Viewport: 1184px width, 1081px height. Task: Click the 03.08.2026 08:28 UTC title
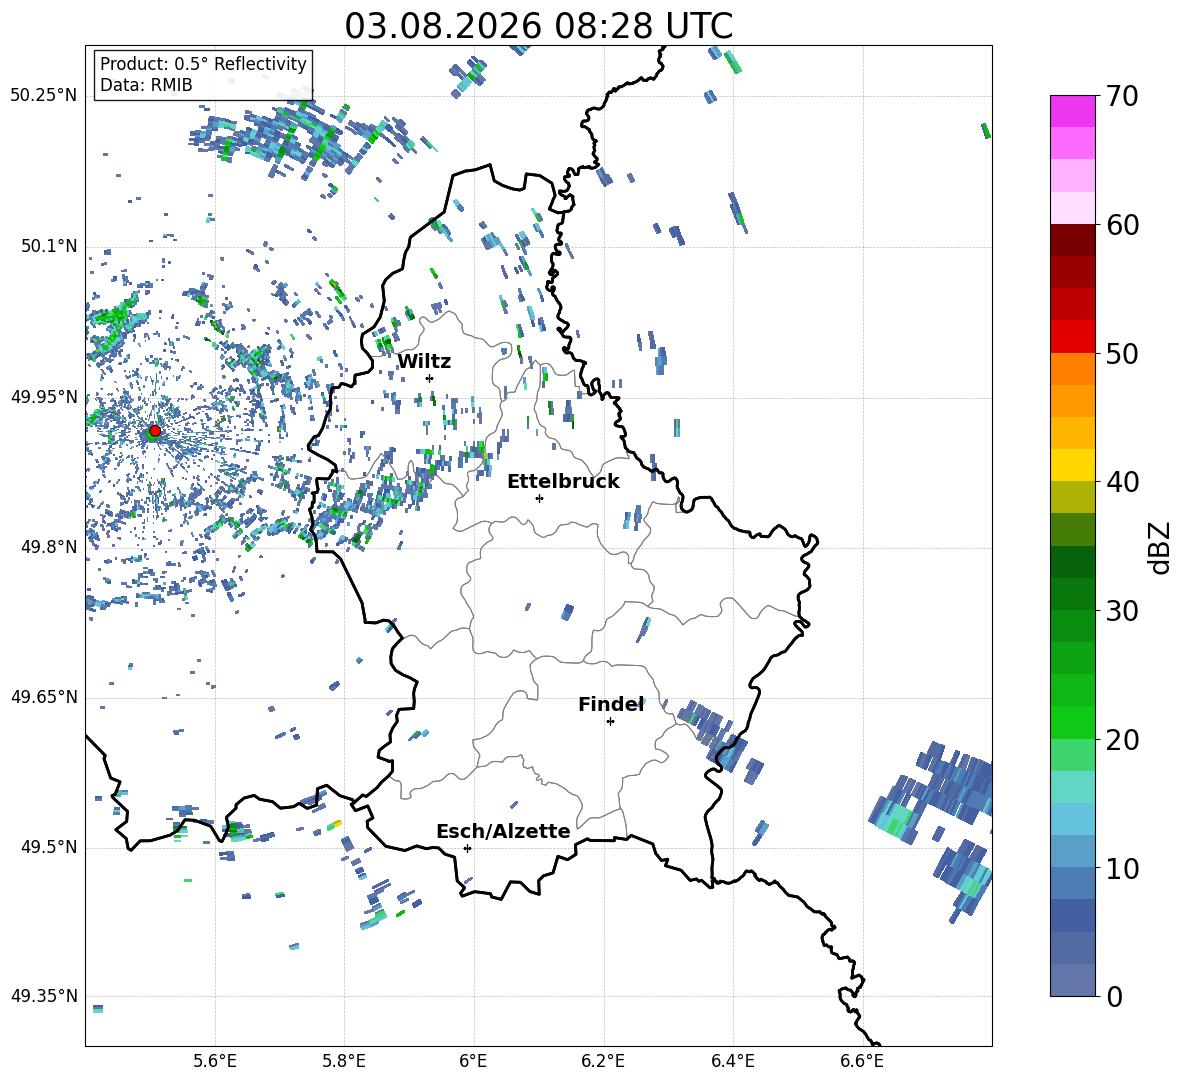(x=538, y=26)
